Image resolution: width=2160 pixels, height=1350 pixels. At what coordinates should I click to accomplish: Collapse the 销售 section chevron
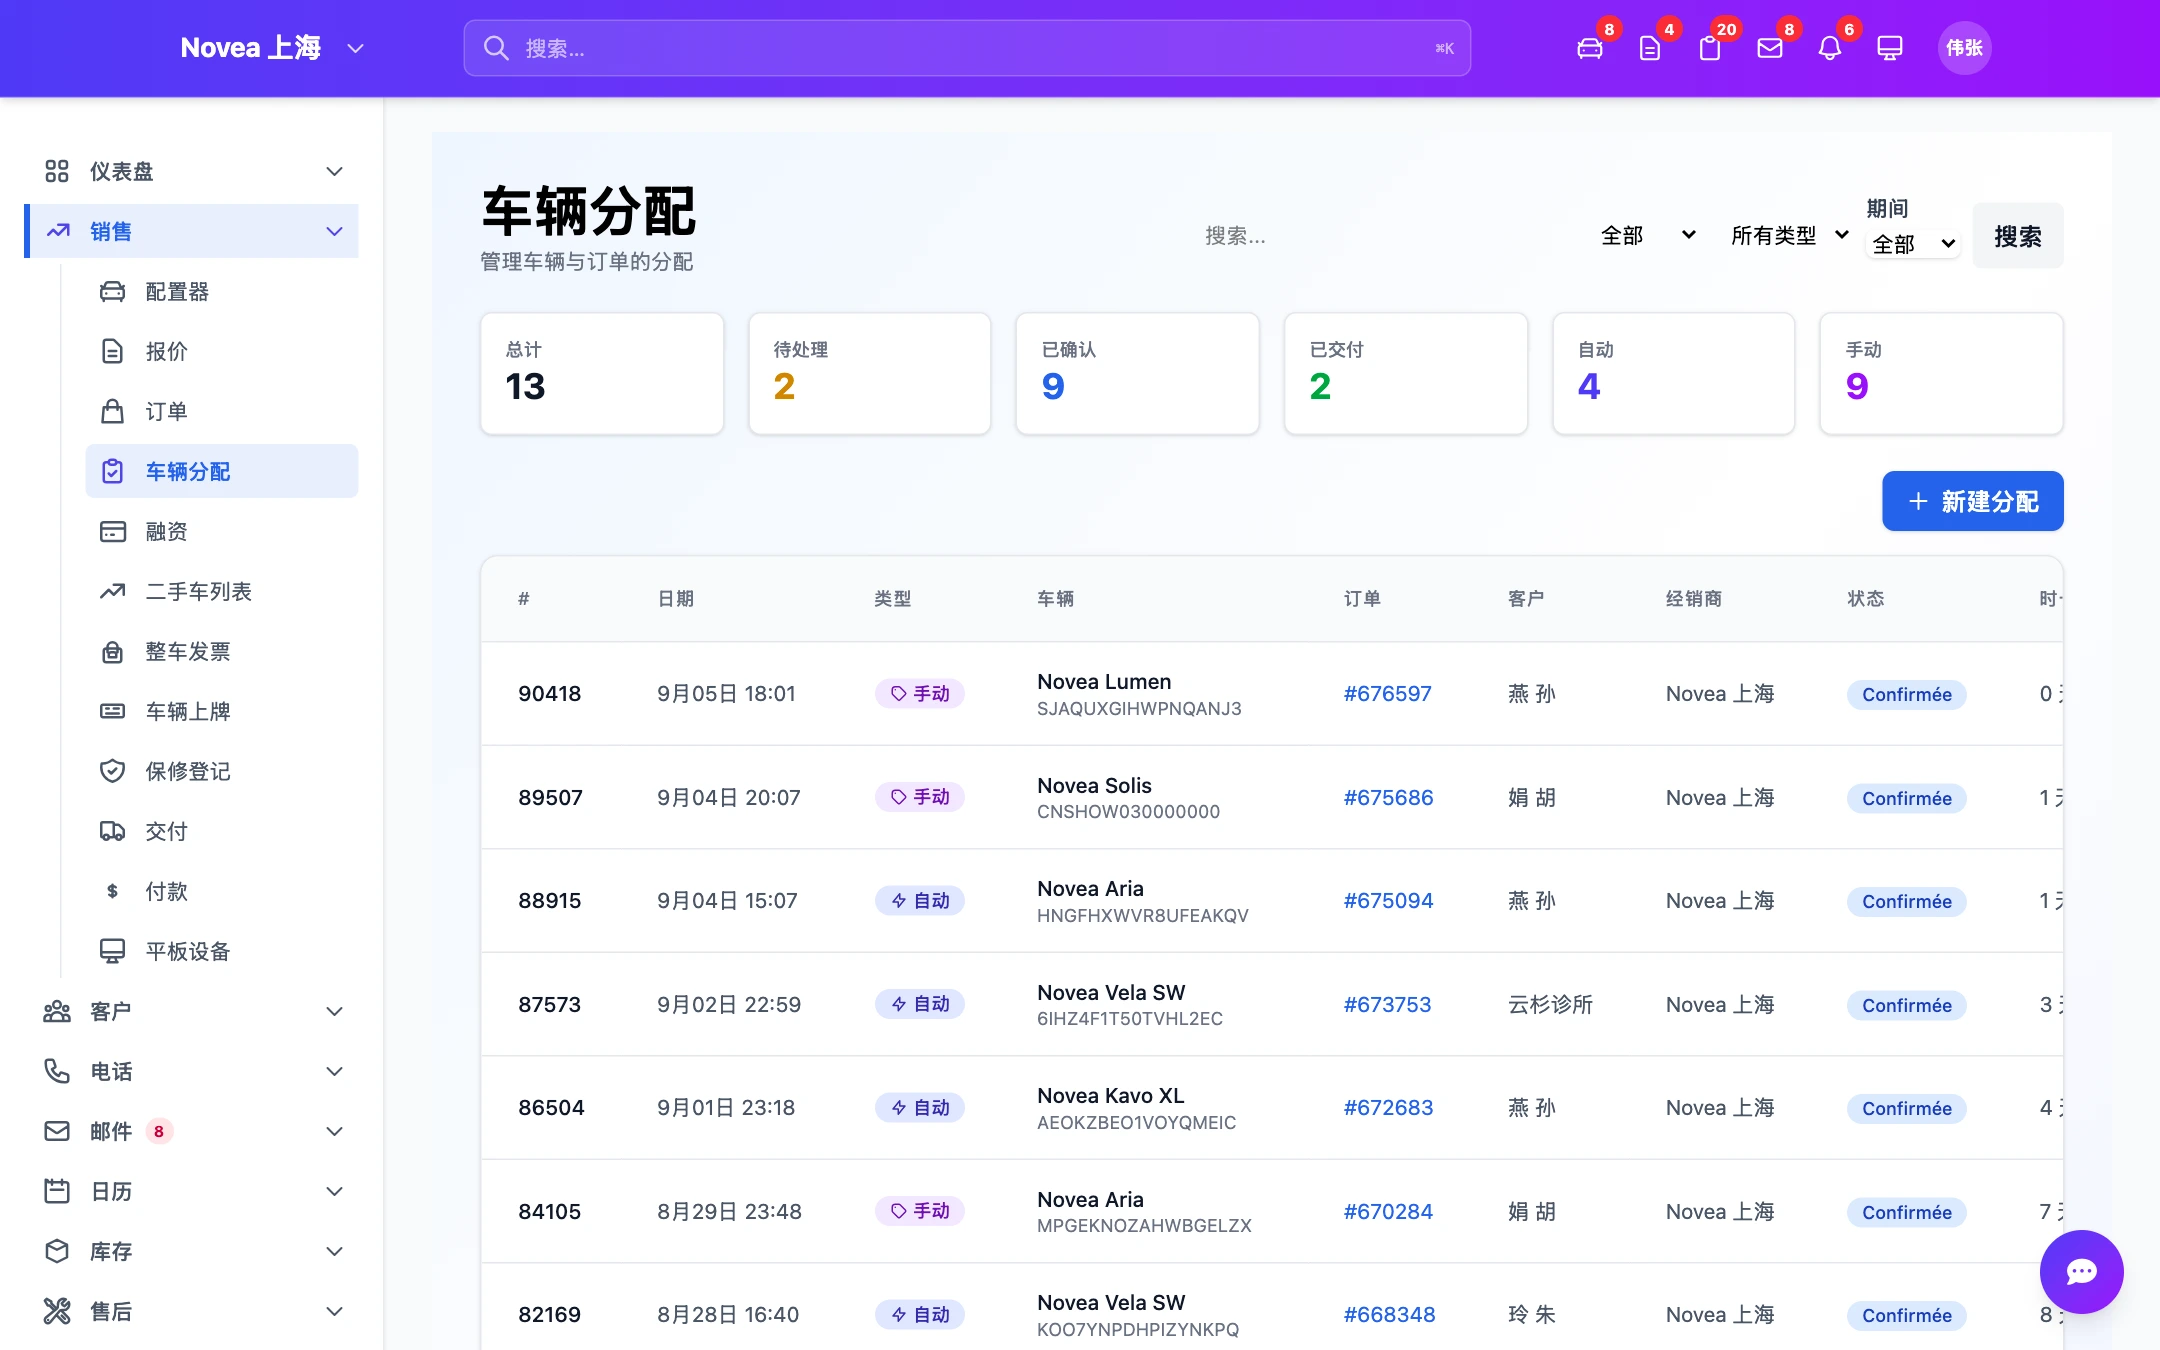point(335,231)
